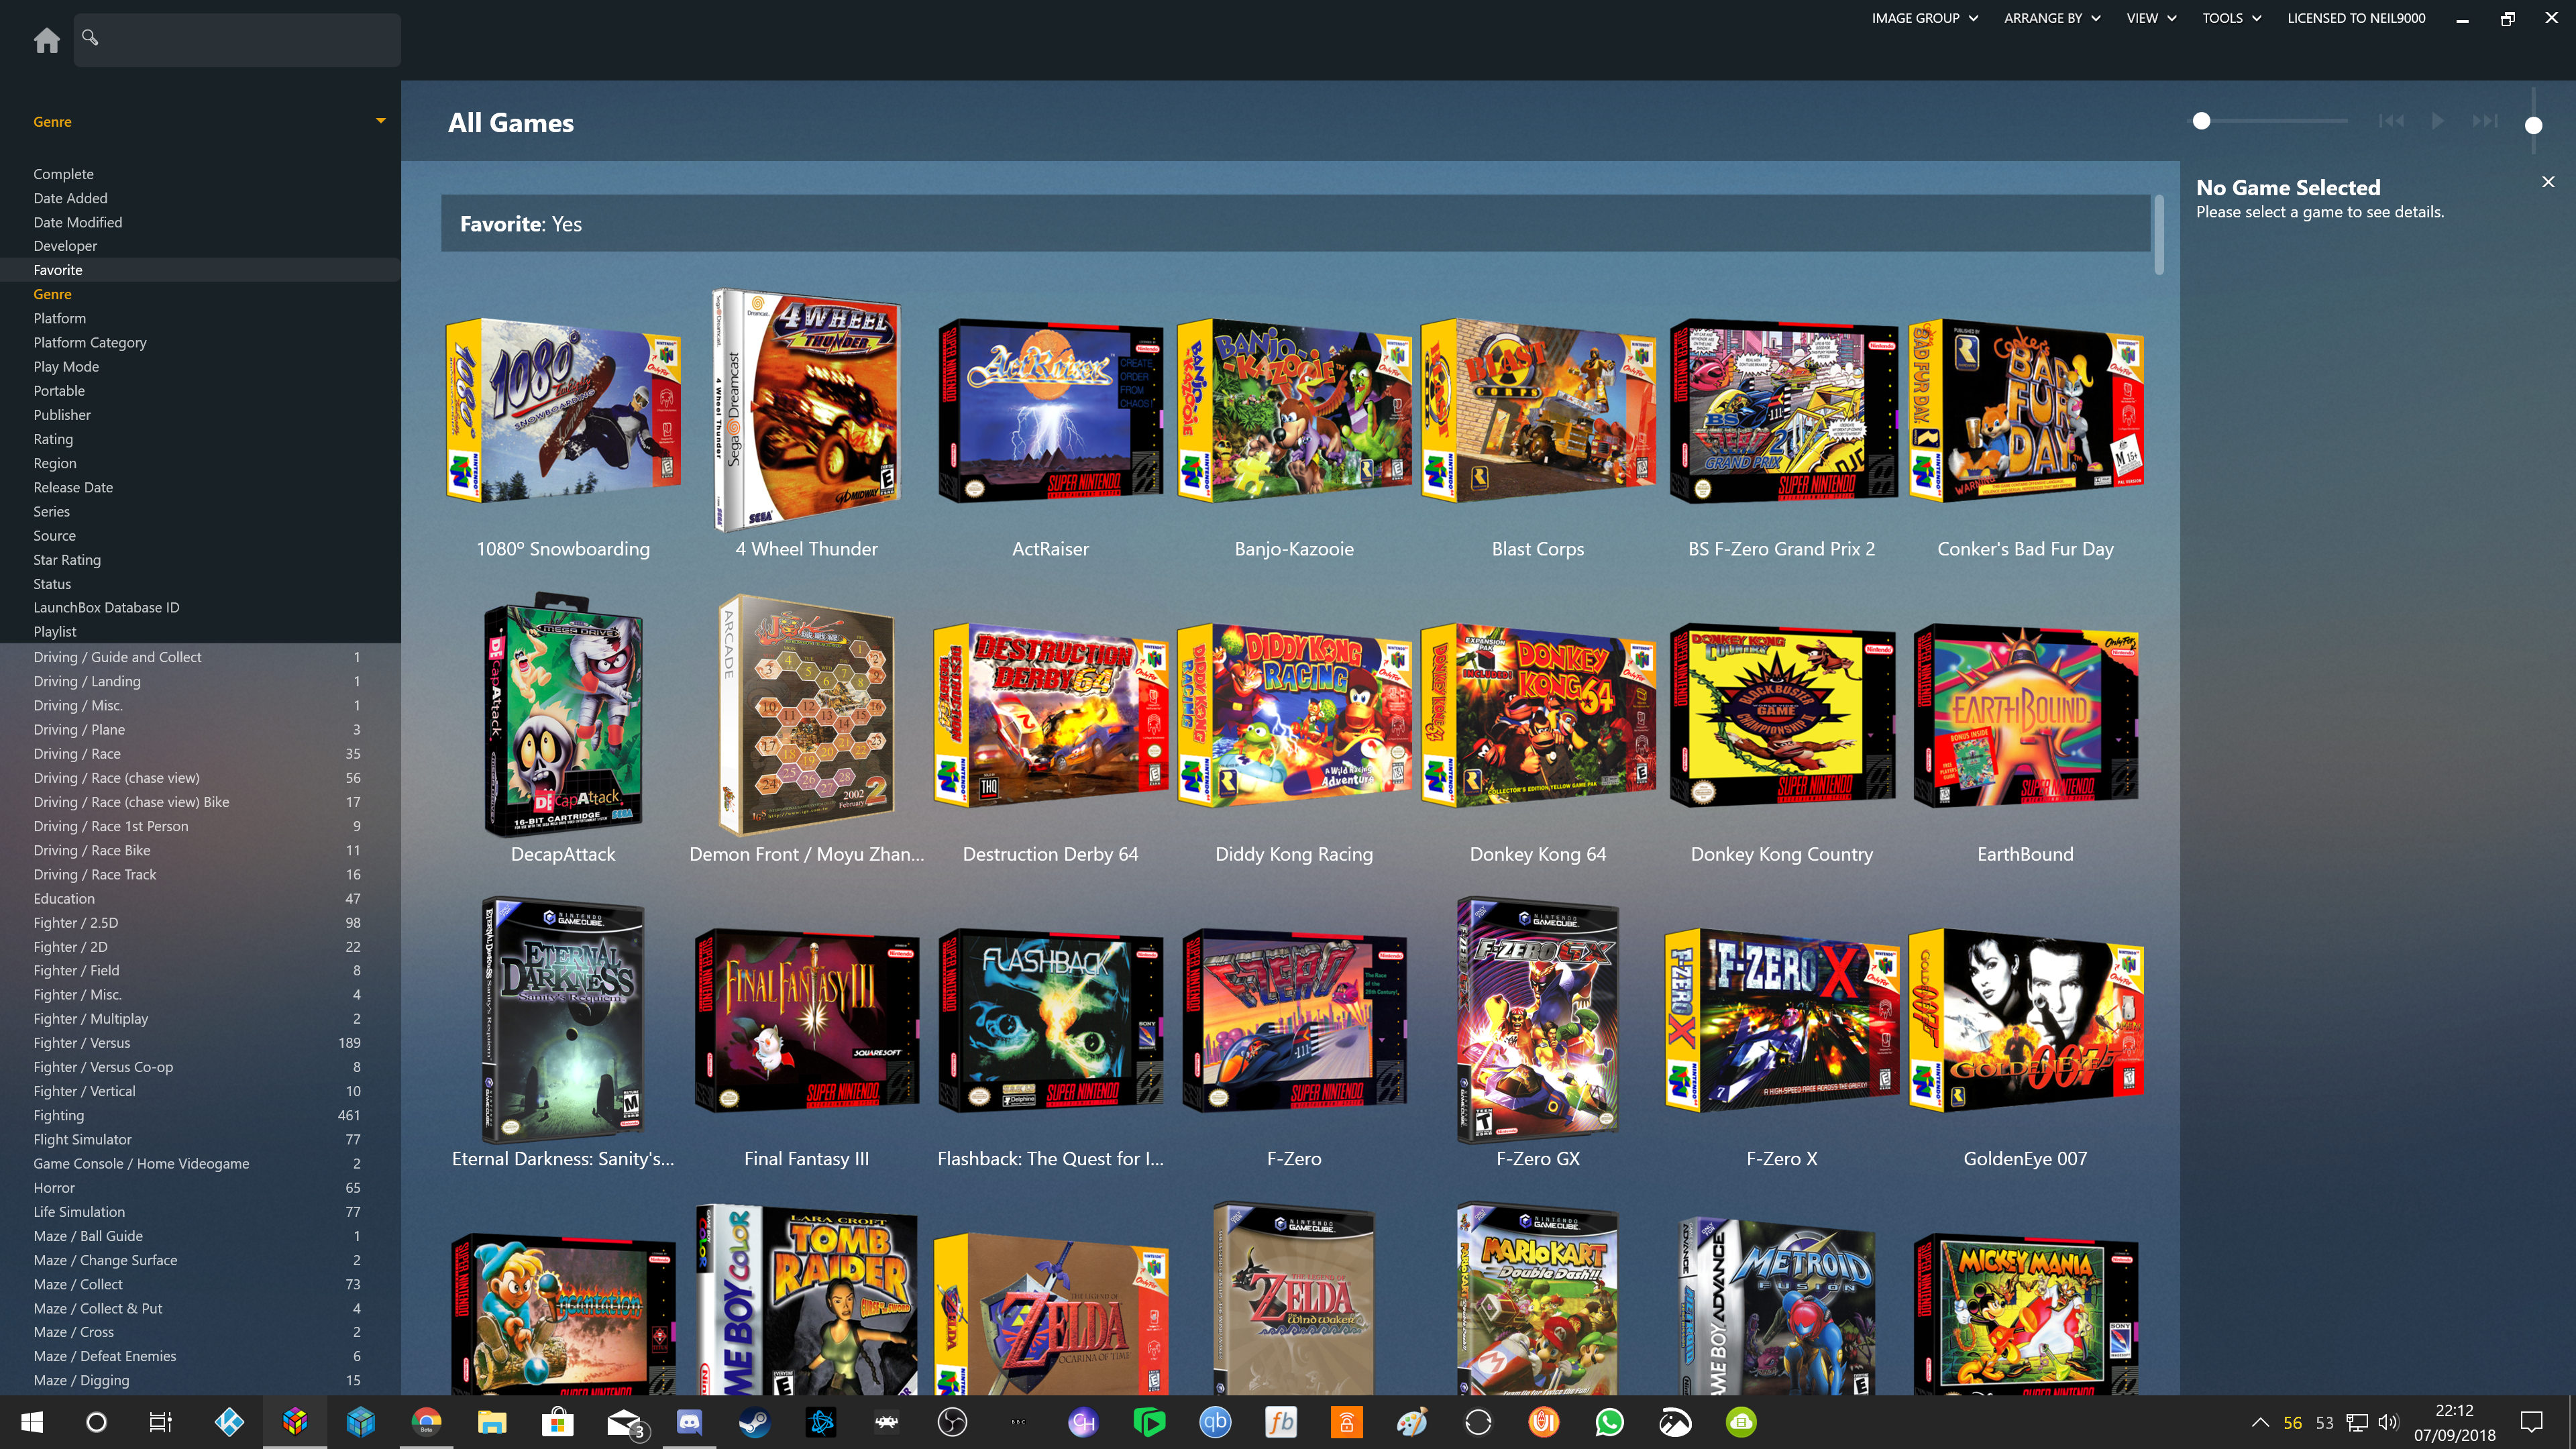2576x1449 pixels.
Task: Launch Steam from the taskbar
Action: pyautogui.click(x=755, y=1422)
